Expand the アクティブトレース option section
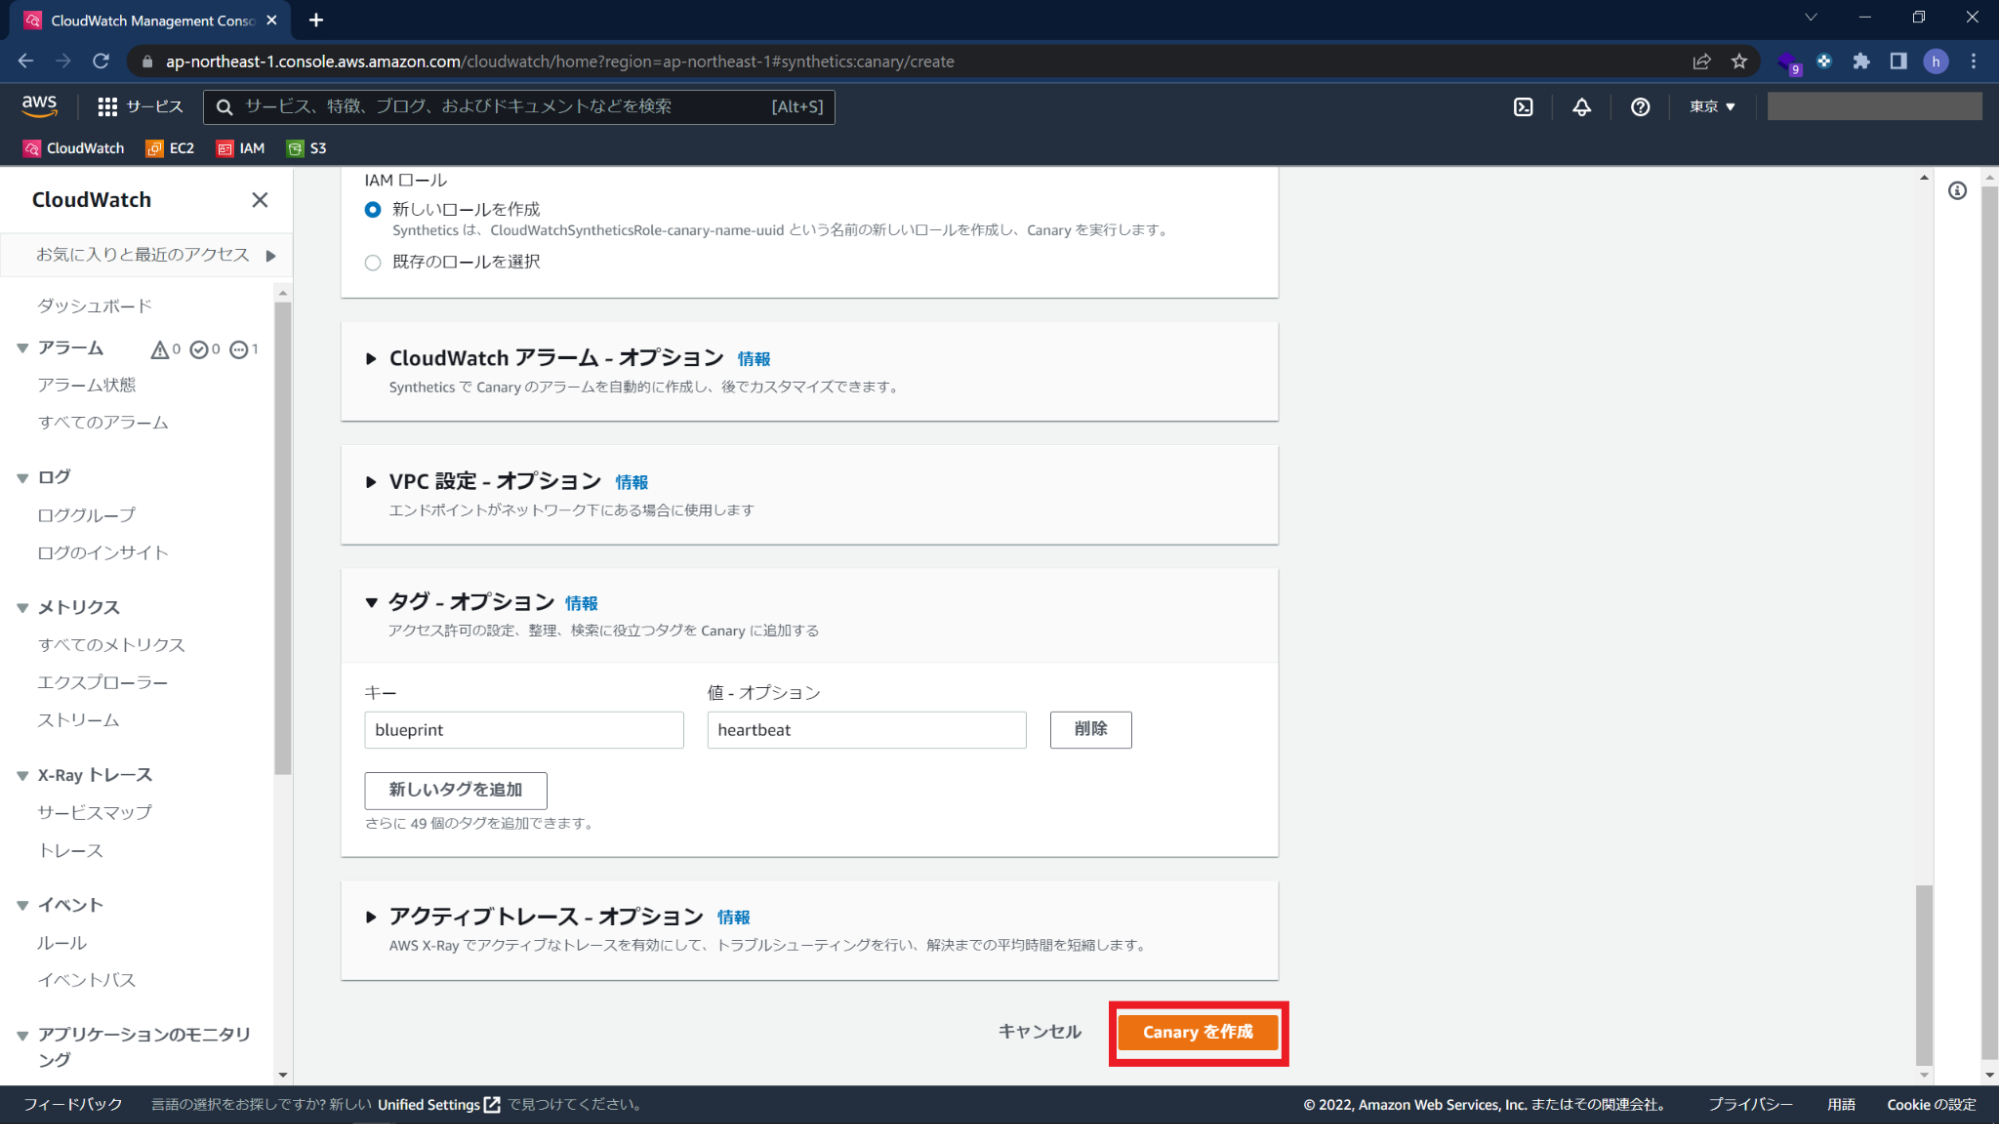This screenshot has width=1999, height=1125. coord(371,917)
